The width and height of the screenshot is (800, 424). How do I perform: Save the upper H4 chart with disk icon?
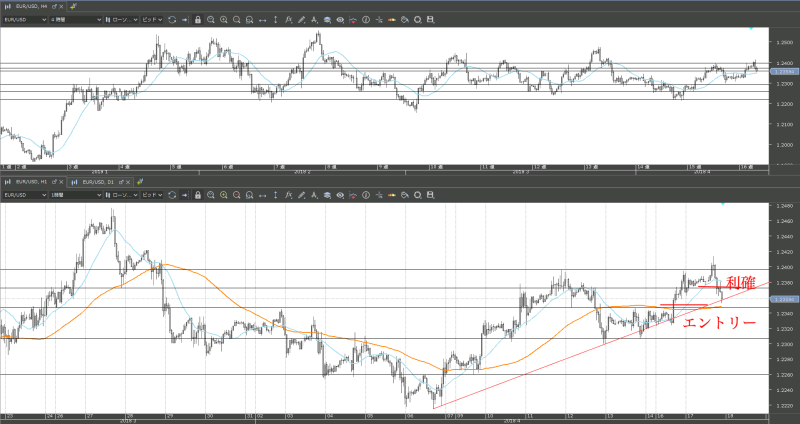coord(430,20)
